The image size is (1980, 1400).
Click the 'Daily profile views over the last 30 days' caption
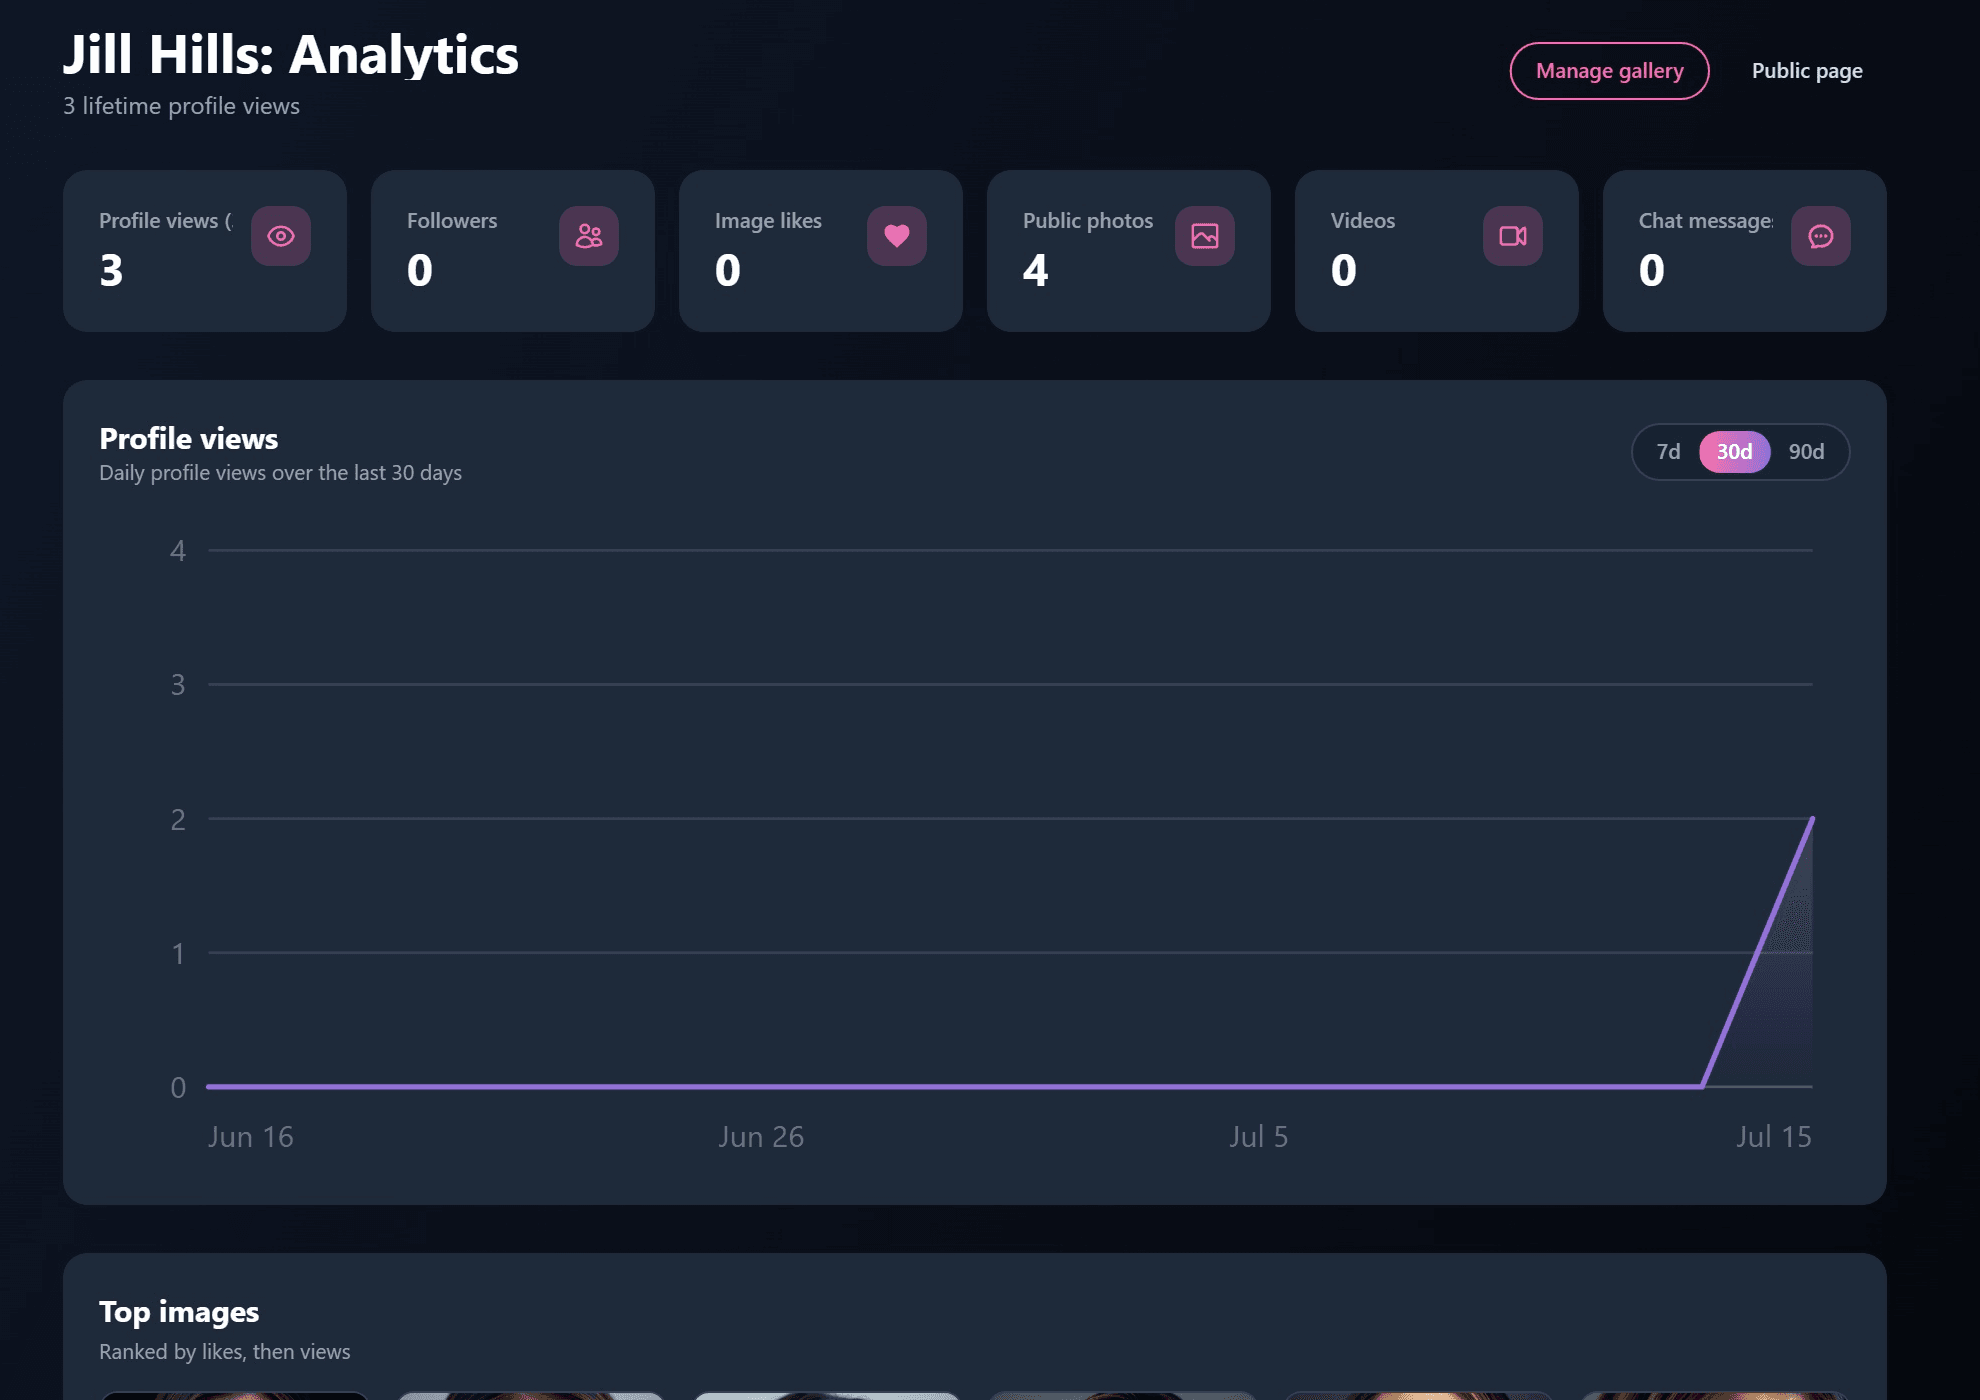point(280,473)
